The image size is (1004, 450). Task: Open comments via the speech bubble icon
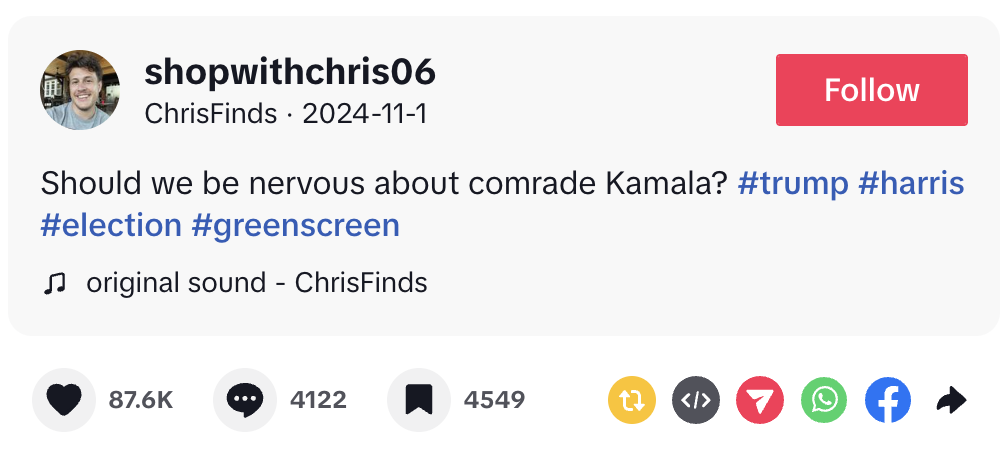point(245,400)
